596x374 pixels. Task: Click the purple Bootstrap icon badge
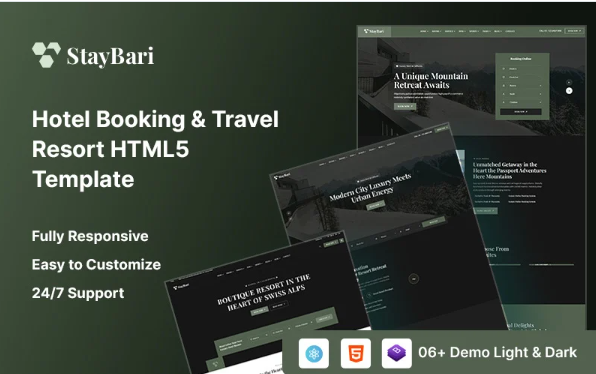click(396, 353)
